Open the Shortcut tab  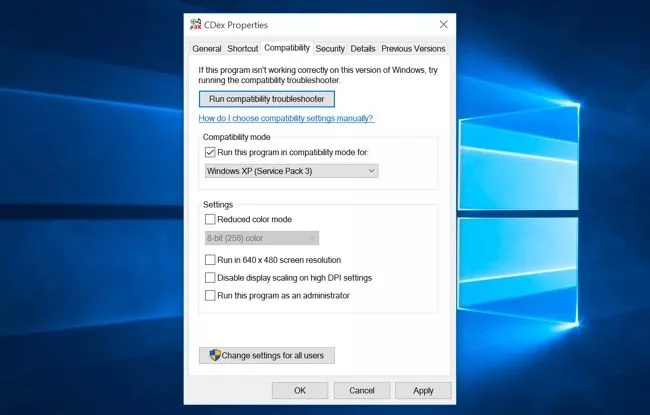(243, 49)
